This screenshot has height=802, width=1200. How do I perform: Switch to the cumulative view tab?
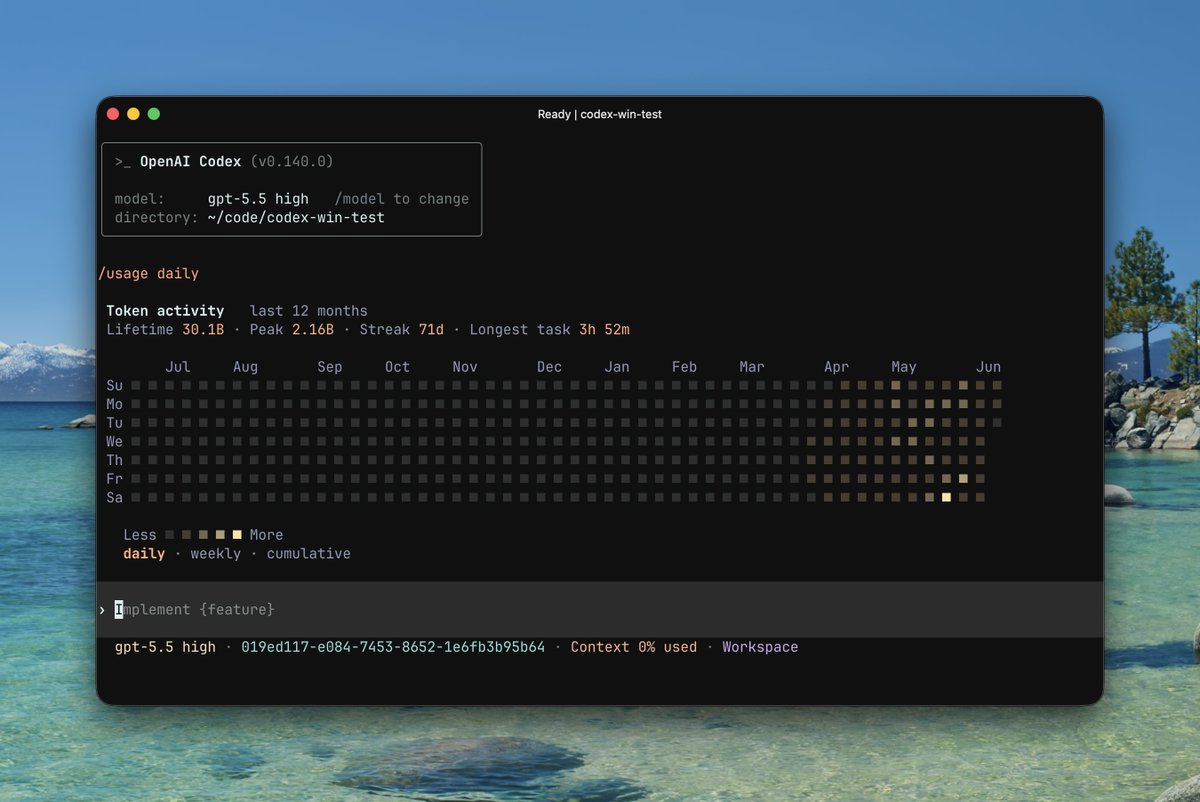tap(309, 554)
